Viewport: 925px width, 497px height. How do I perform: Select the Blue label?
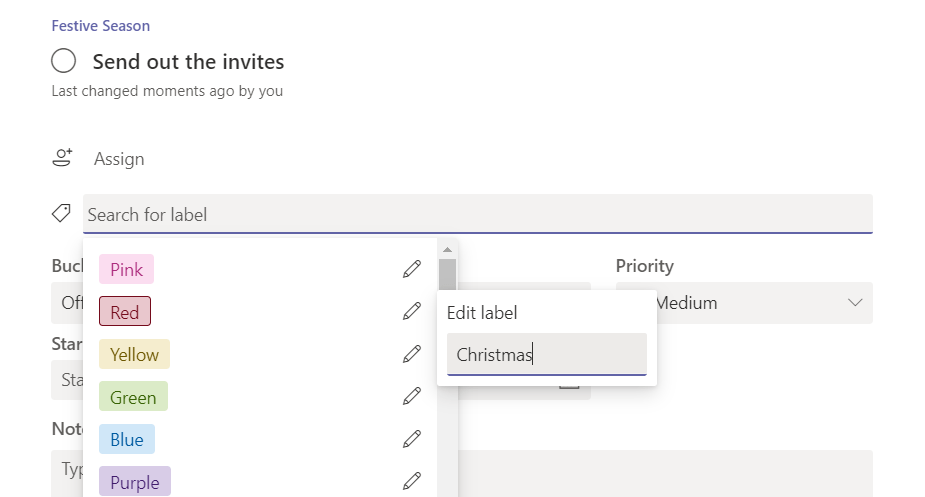point(127,440)
